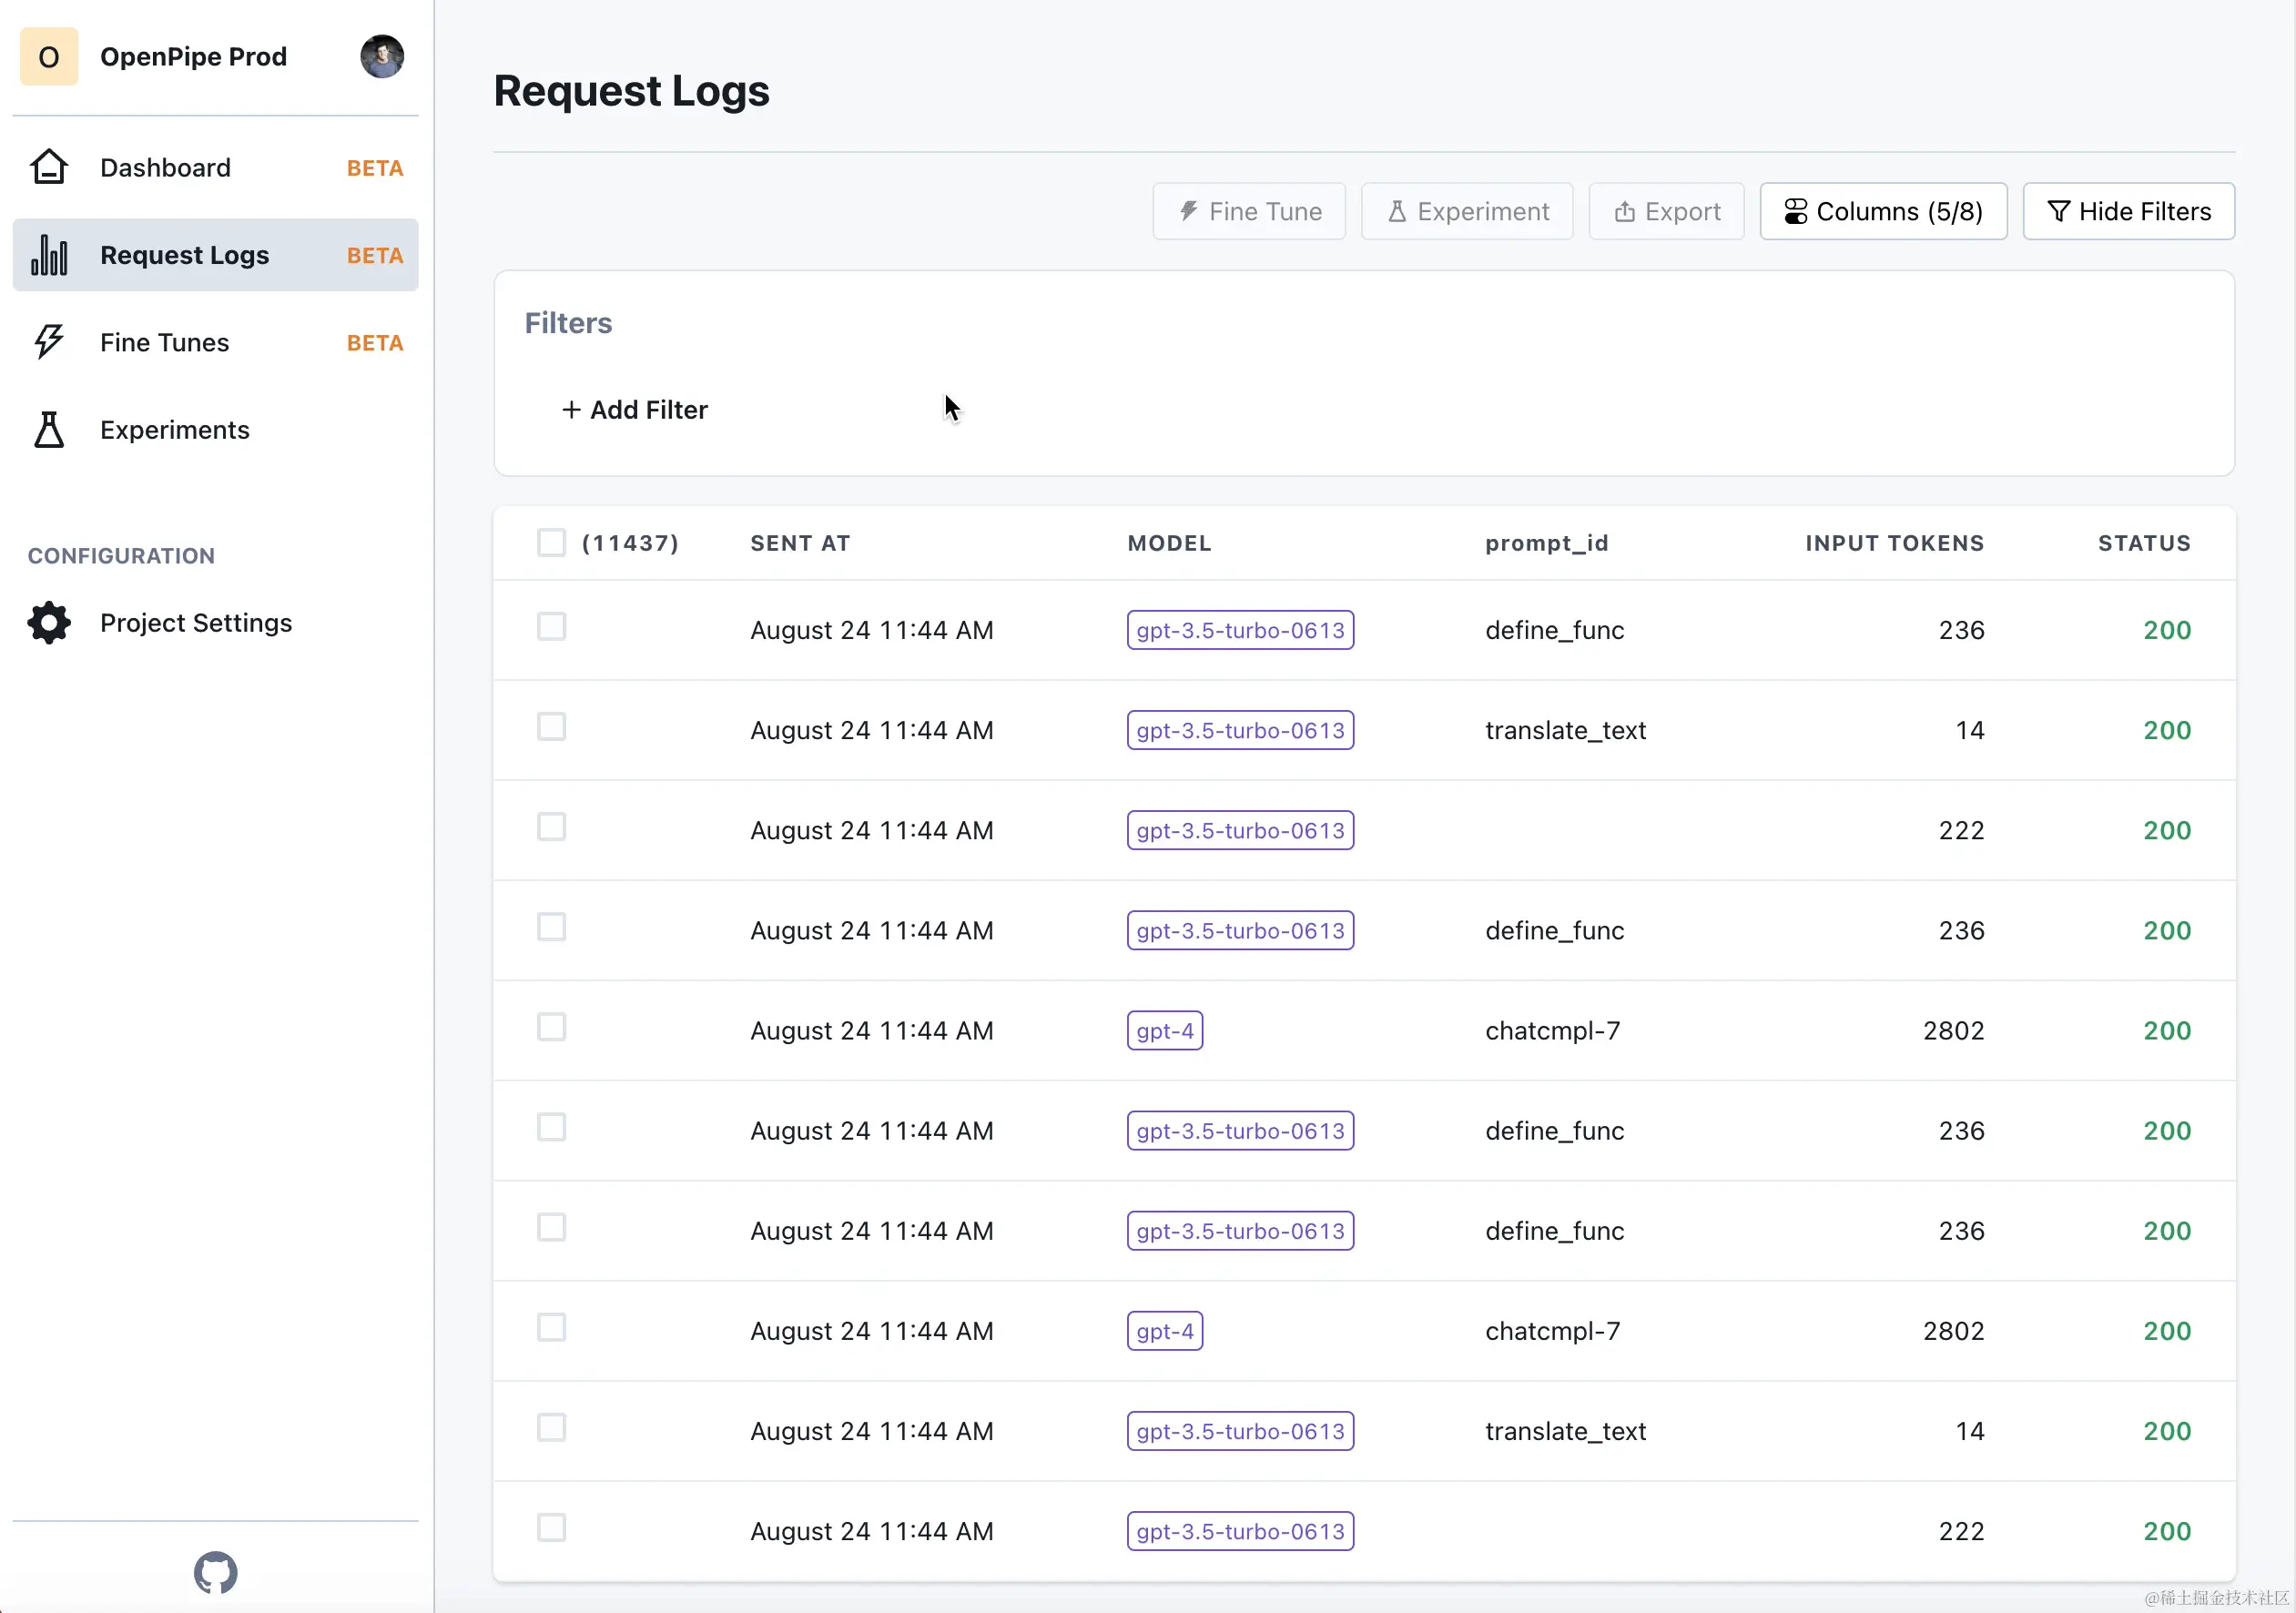Go to the Dashboard page
Viewport: 2296px width, 1613px height.
(165, 167)
